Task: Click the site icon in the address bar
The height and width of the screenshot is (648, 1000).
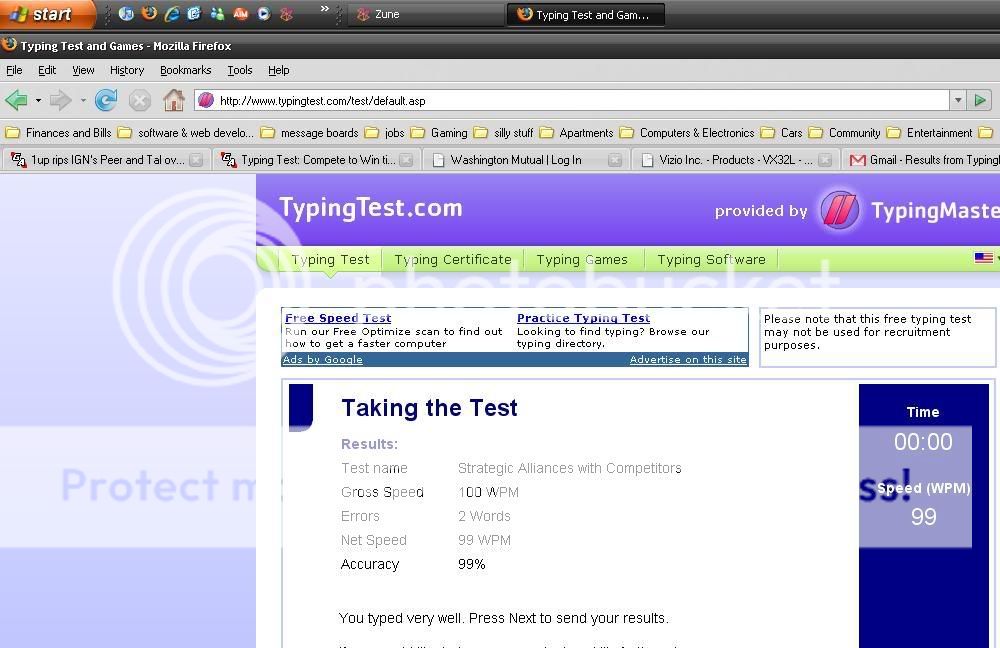Action: coord(206,100)
